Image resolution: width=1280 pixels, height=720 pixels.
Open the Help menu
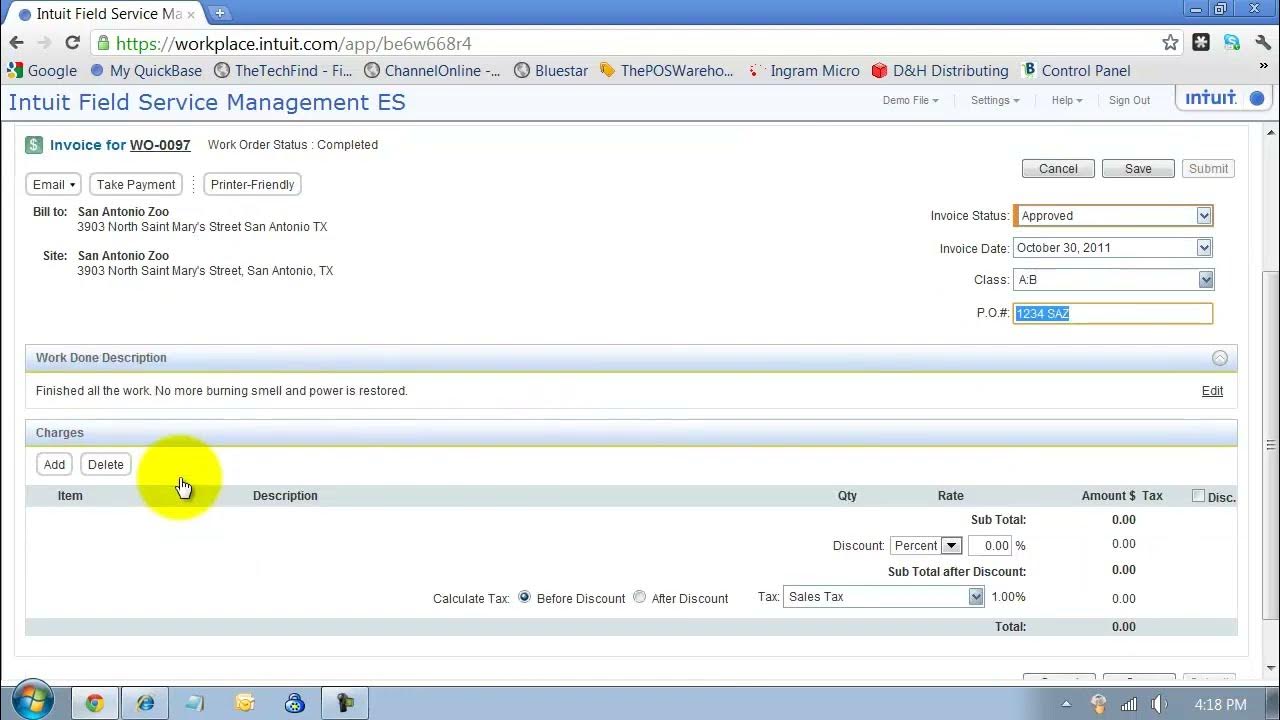click(x=1066, y=100)
